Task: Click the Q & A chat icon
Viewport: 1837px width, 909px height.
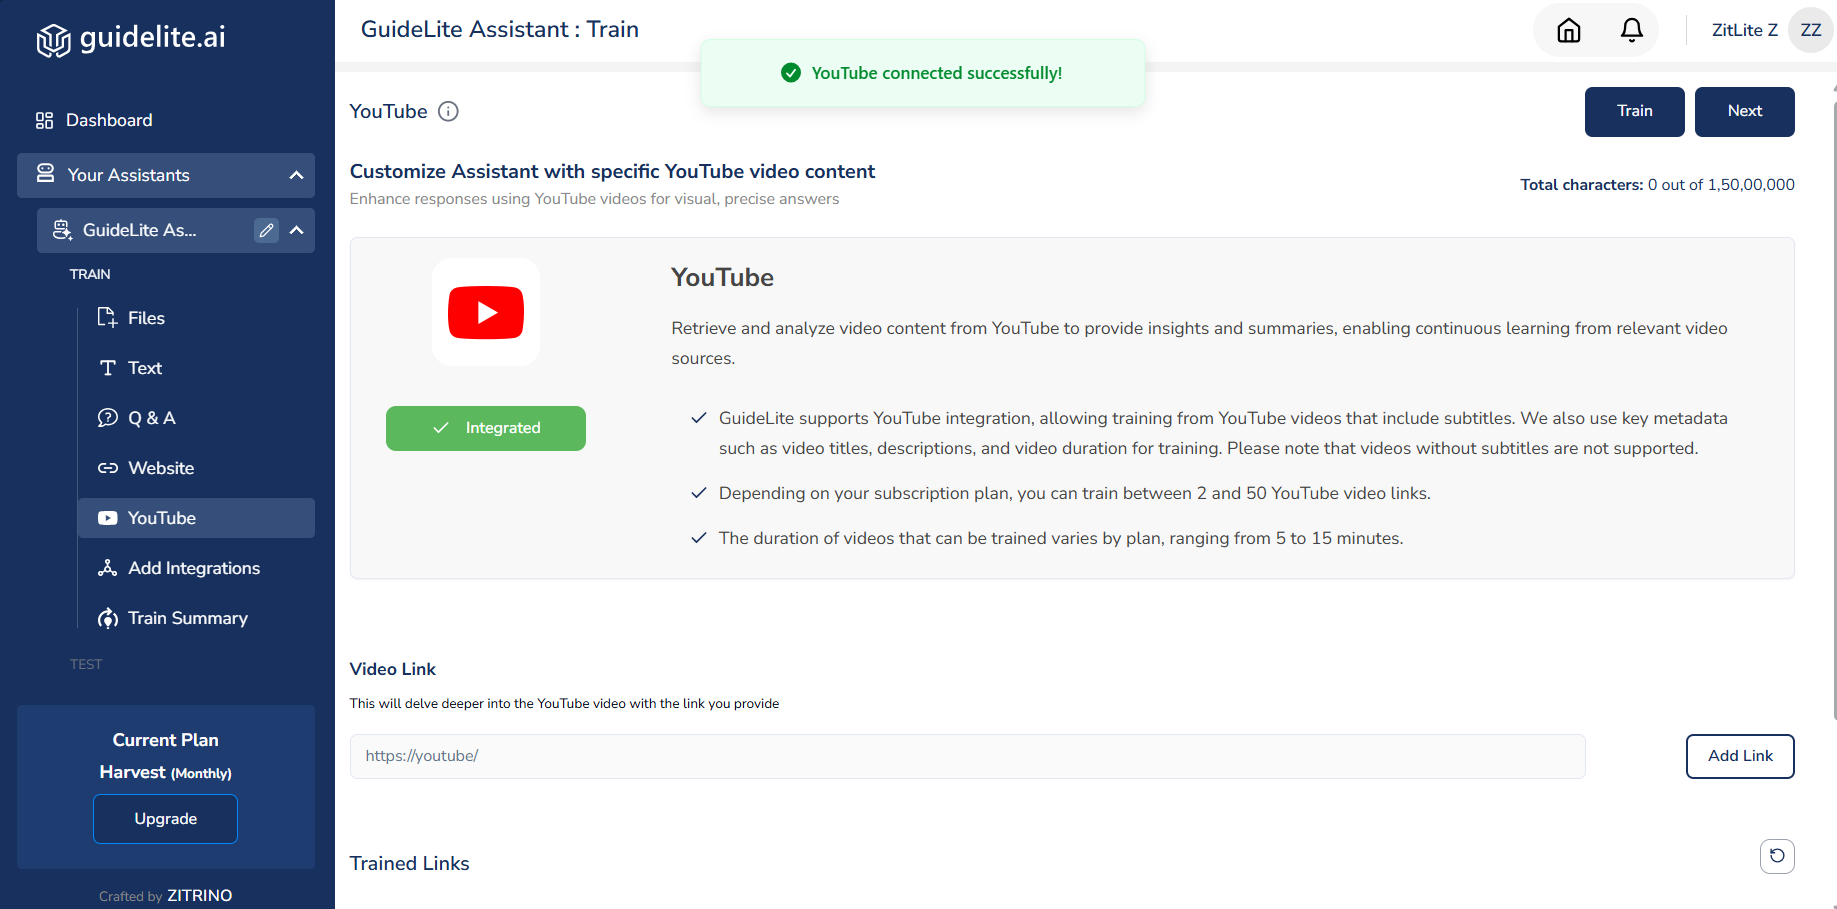Action: (x=108, y=418)
